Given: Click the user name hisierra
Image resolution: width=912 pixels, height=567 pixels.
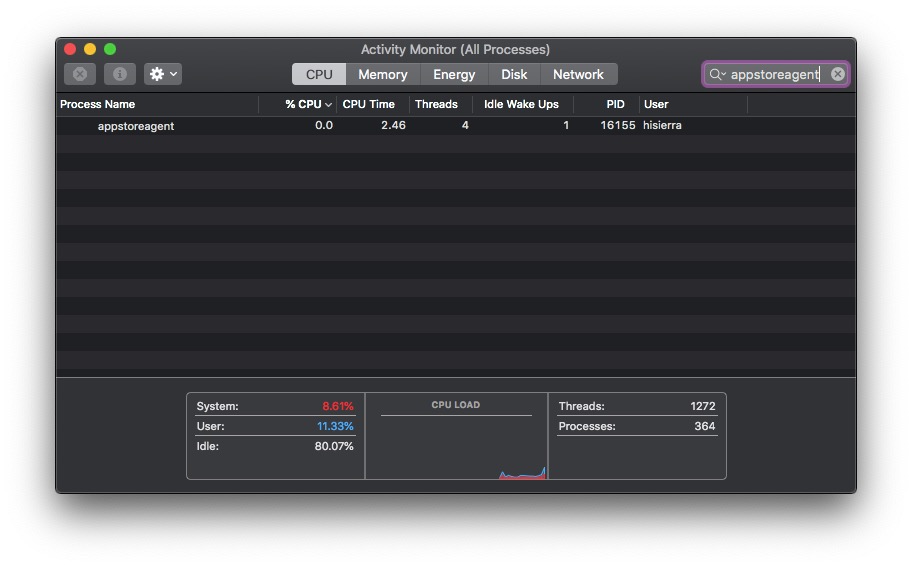Looking at the screenshot, I should coord(662,126).
